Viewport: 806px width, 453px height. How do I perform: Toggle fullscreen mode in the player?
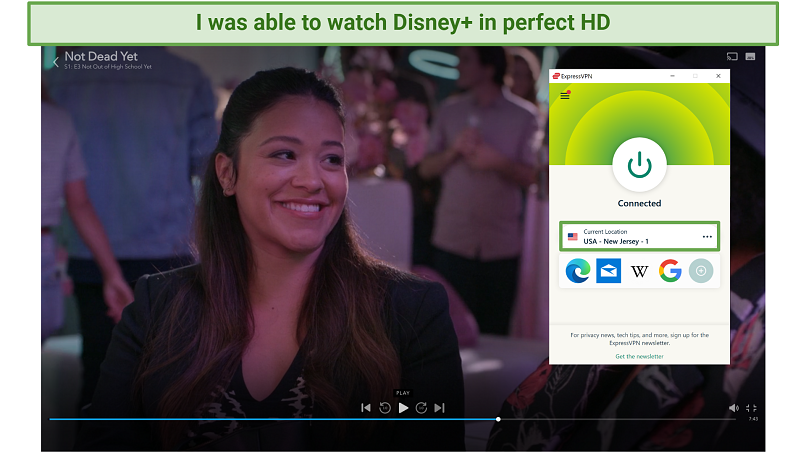point(753,408)
